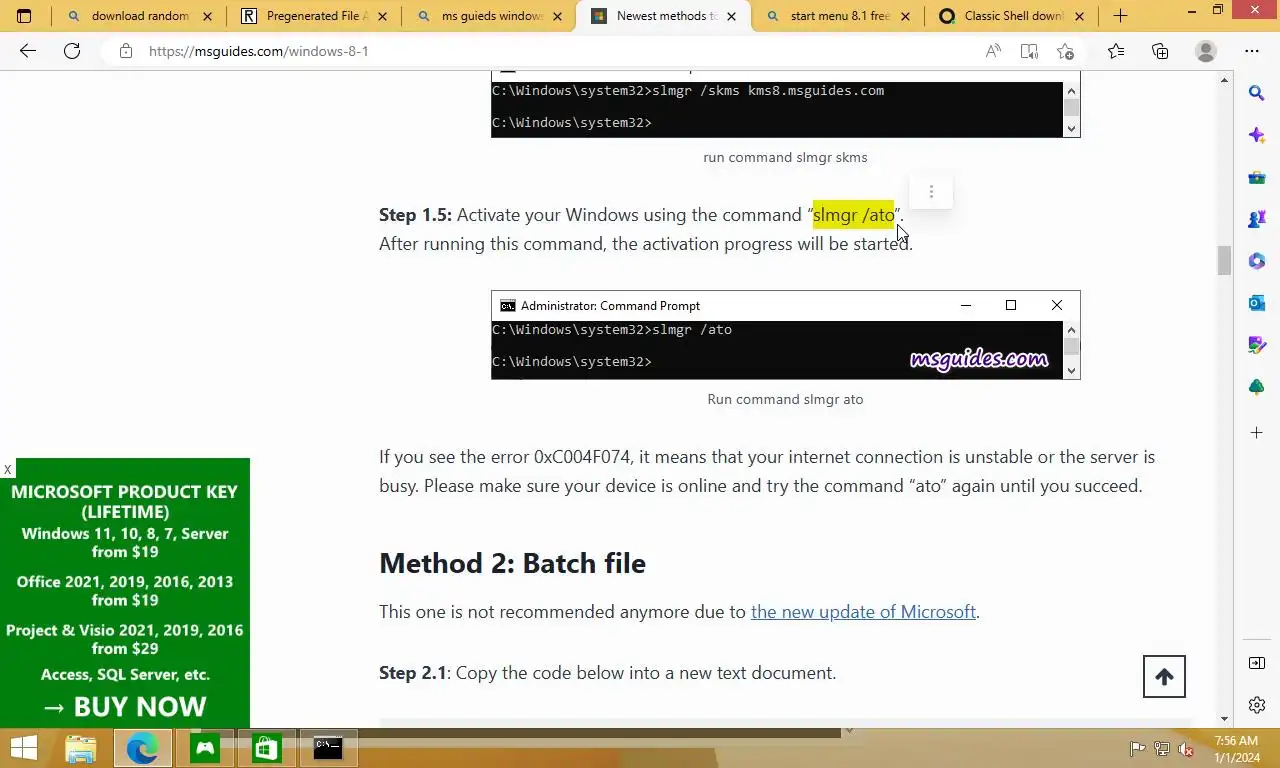
Task: Open the tab actions menu icon
Action: click(x=24, y=16)
